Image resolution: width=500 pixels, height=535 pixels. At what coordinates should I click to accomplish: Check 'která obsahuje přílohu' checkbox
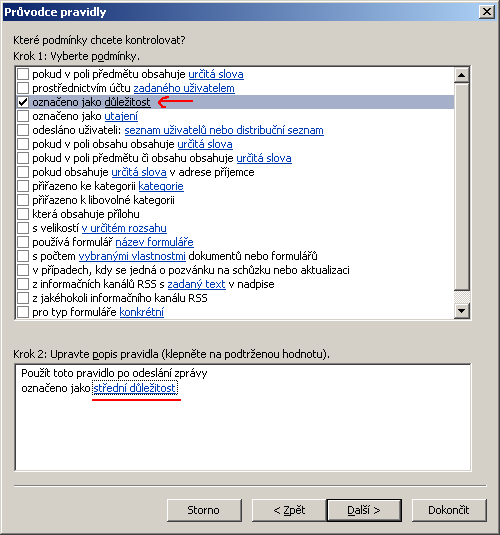click(23, 214)
